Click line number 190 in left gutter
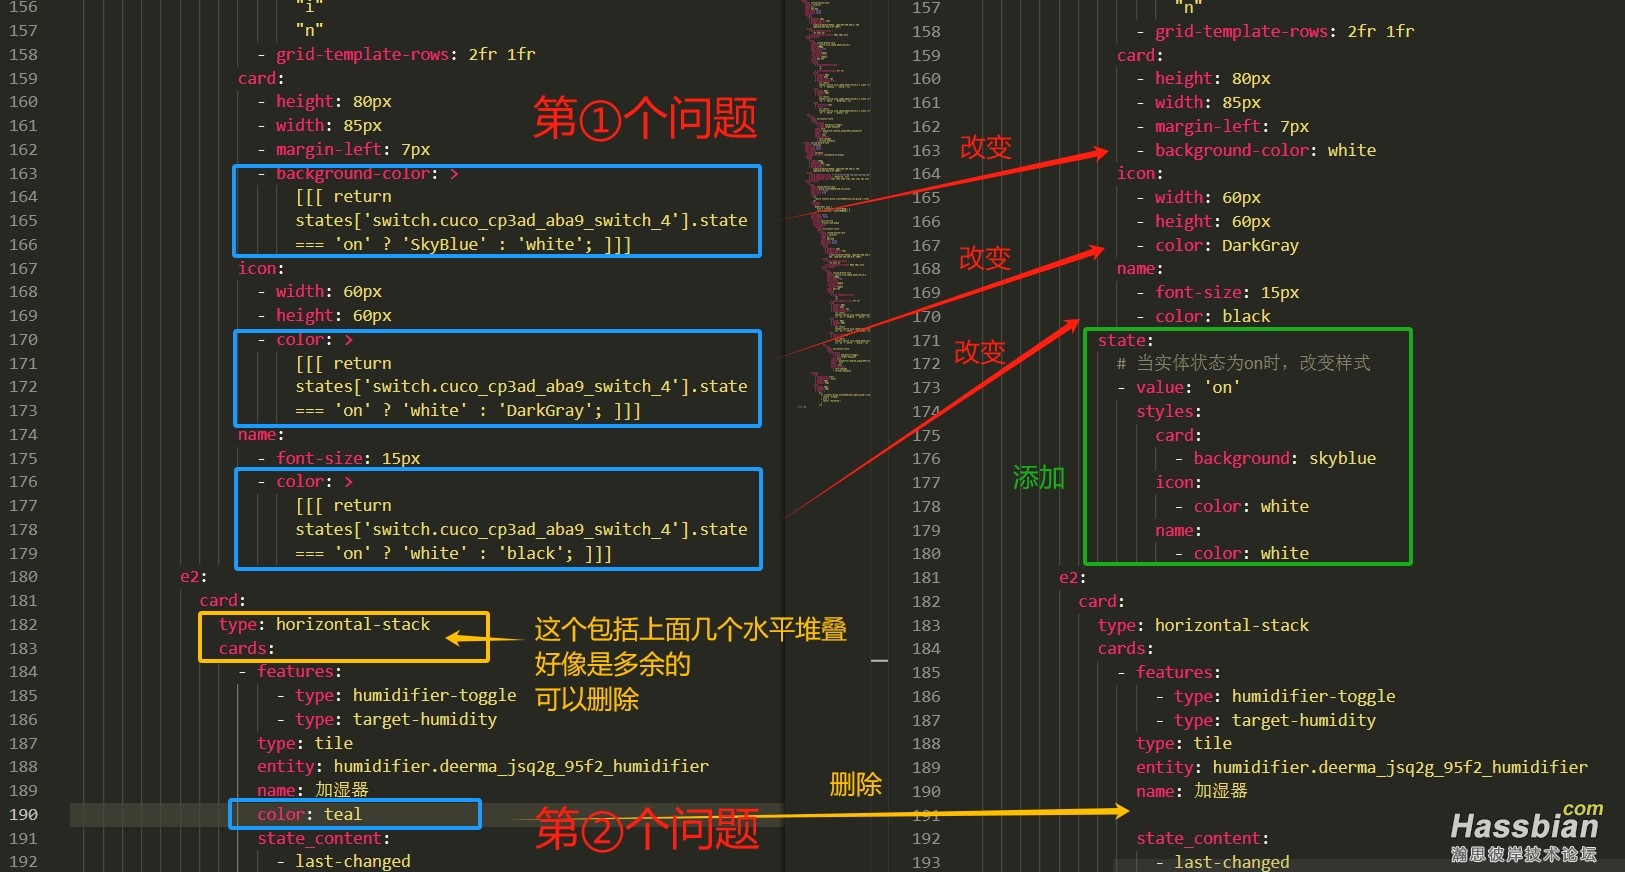The height and width of the screenshot is (872, 1625). point(23,814)
